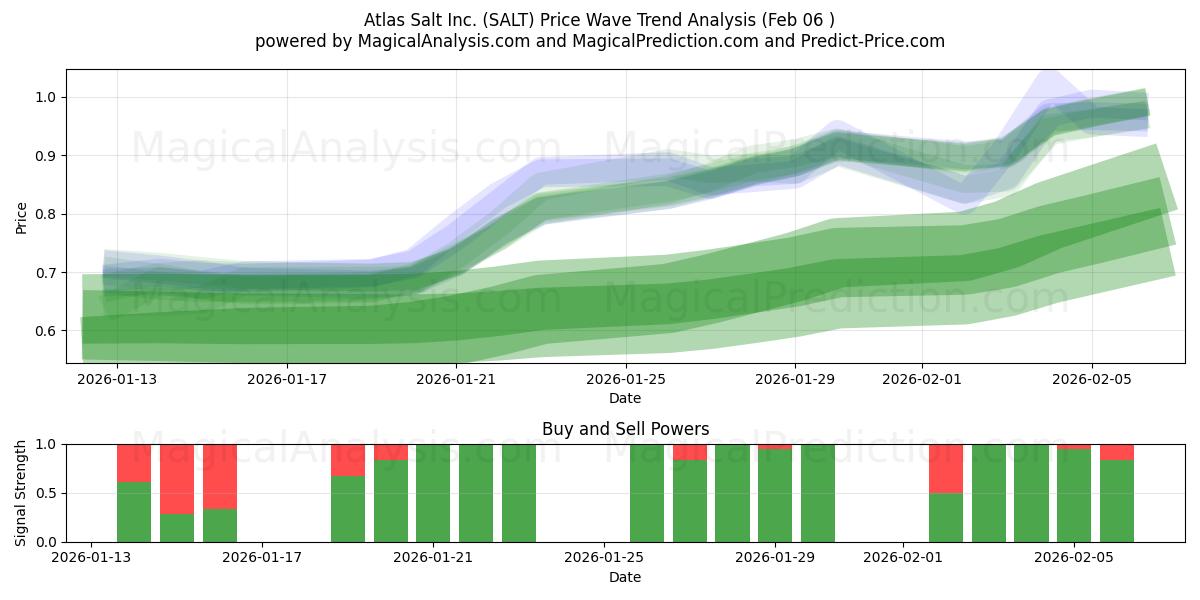The image size is (1200, 600).
Task: Click the 2026-02-01 tick under the bar chart
Action: [x=903, y=558]
